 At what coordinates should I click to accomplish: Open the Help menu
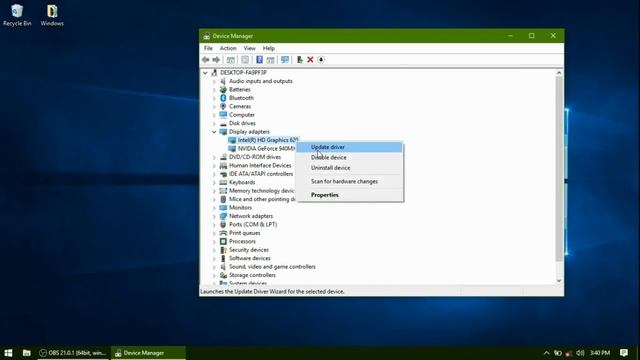click(269, 48)
